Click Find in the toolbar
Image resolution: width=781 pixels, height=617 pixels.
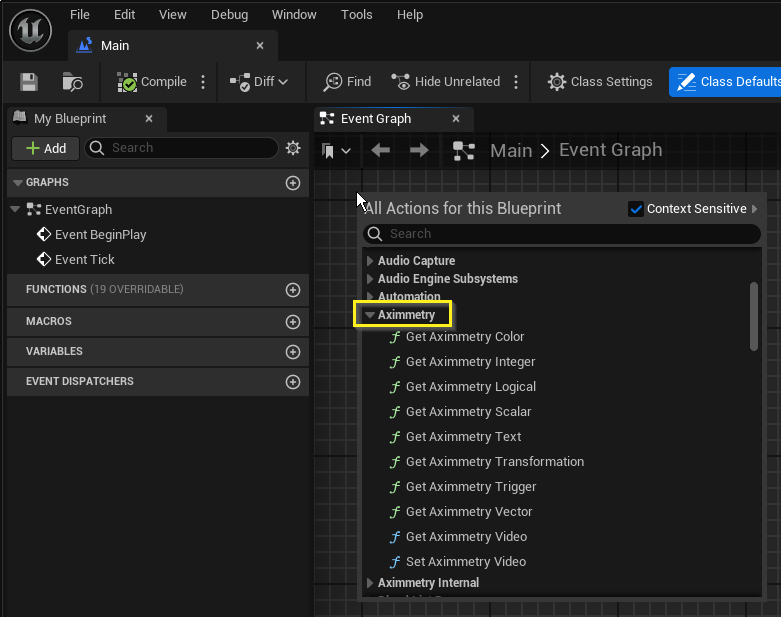[x=347, y=82]
